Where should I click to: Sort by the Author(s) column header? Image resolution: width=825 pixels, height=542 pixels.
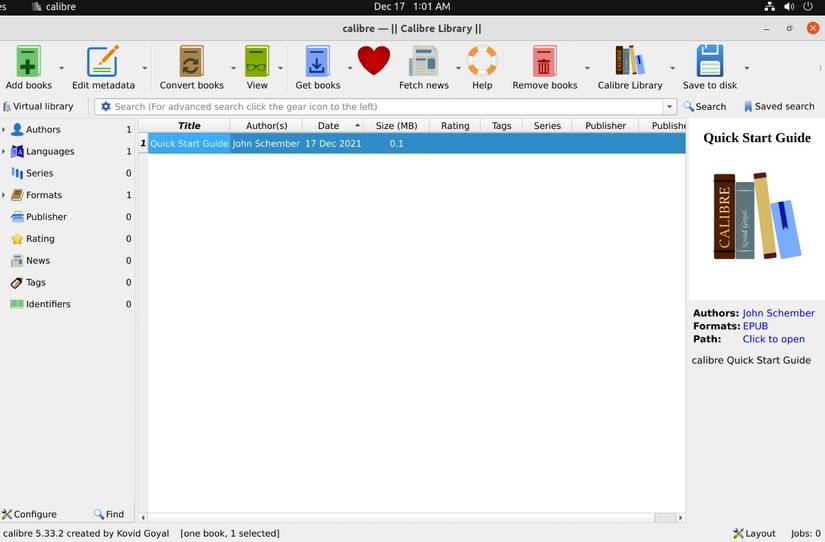click(x=266, y=126)
